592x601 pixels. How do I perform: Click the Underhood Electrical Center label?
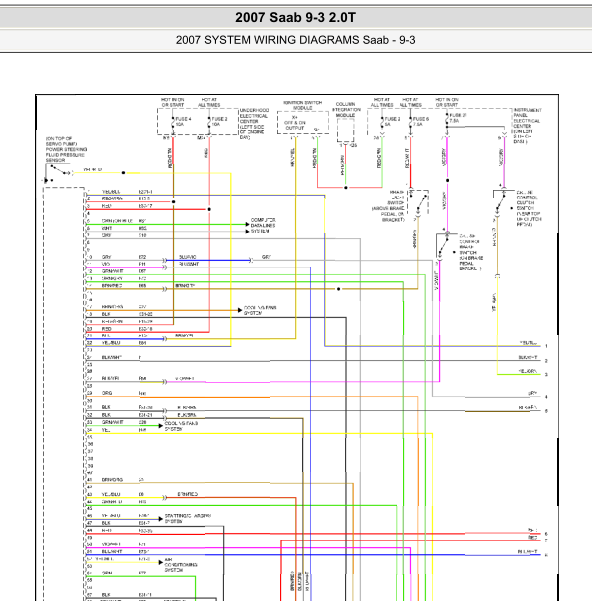(x=254, y=124)
